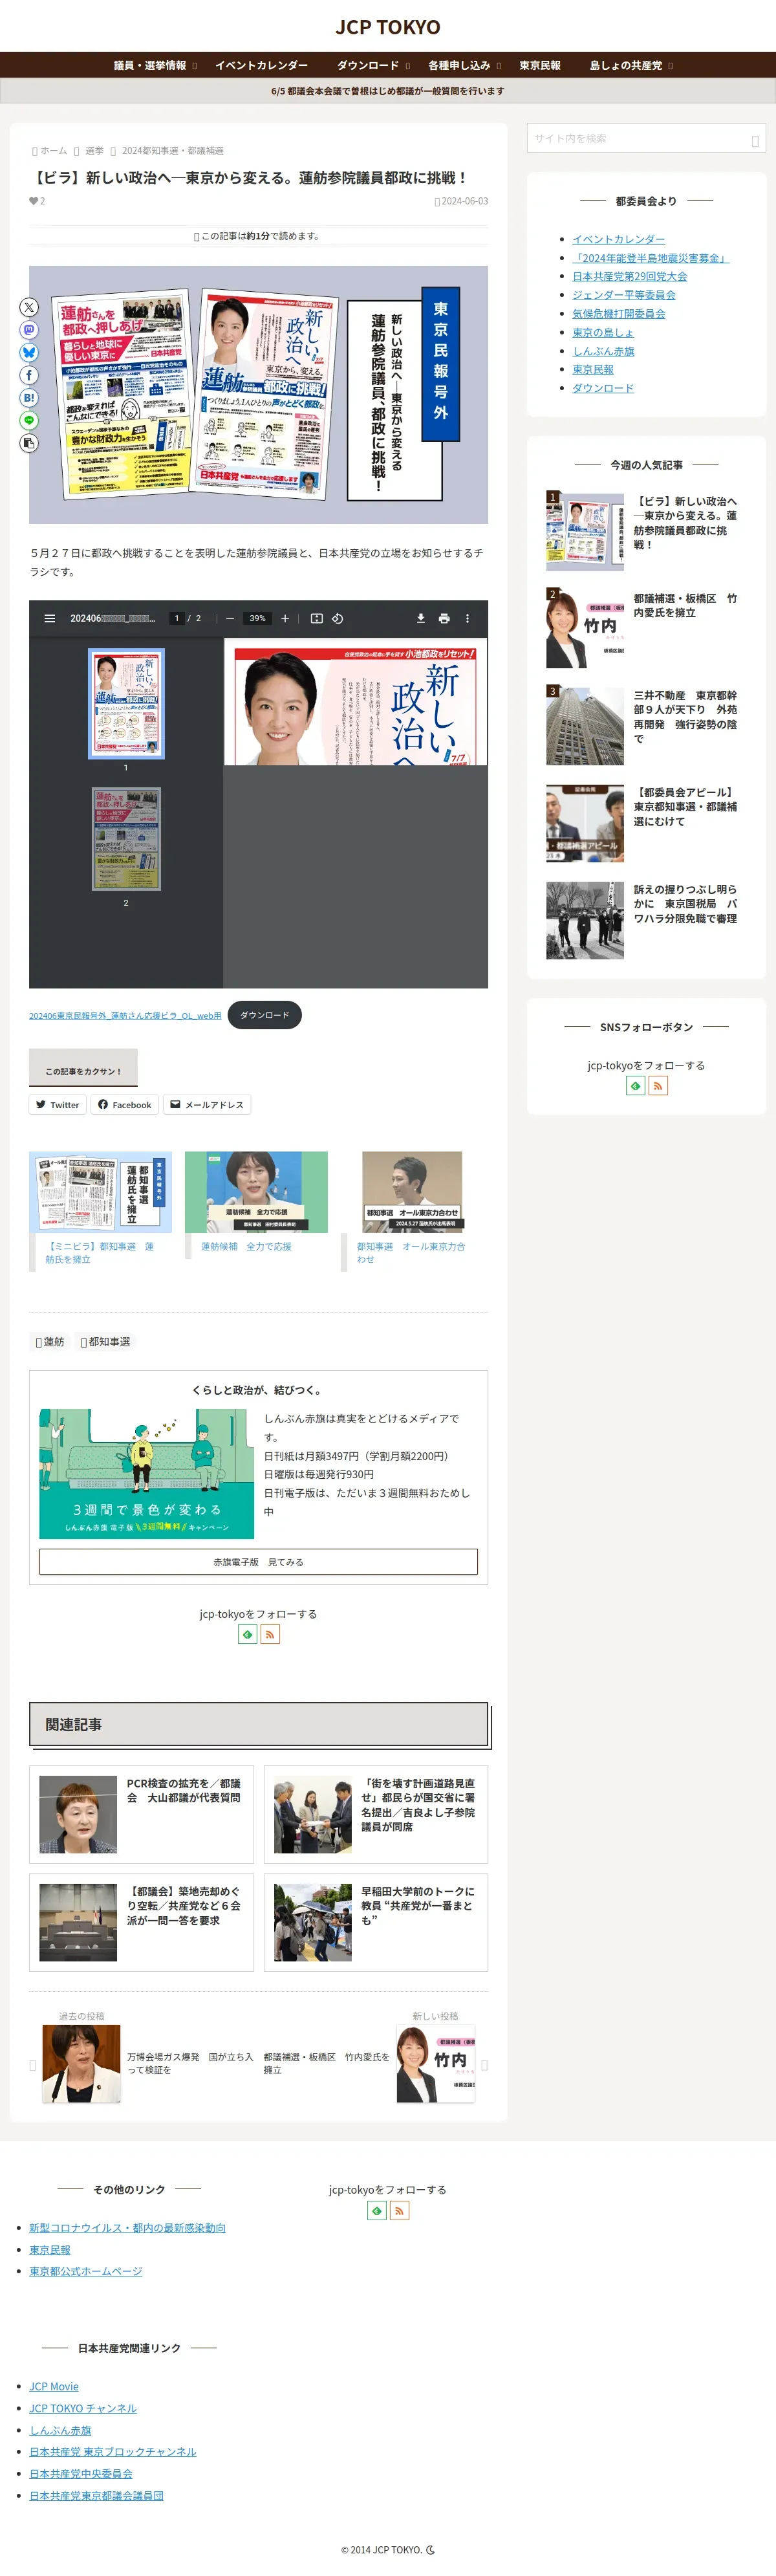Click the dark ダウンロード button
Image resolution: width=776 pixels, height=2576 pixels.
point(264,1015)
